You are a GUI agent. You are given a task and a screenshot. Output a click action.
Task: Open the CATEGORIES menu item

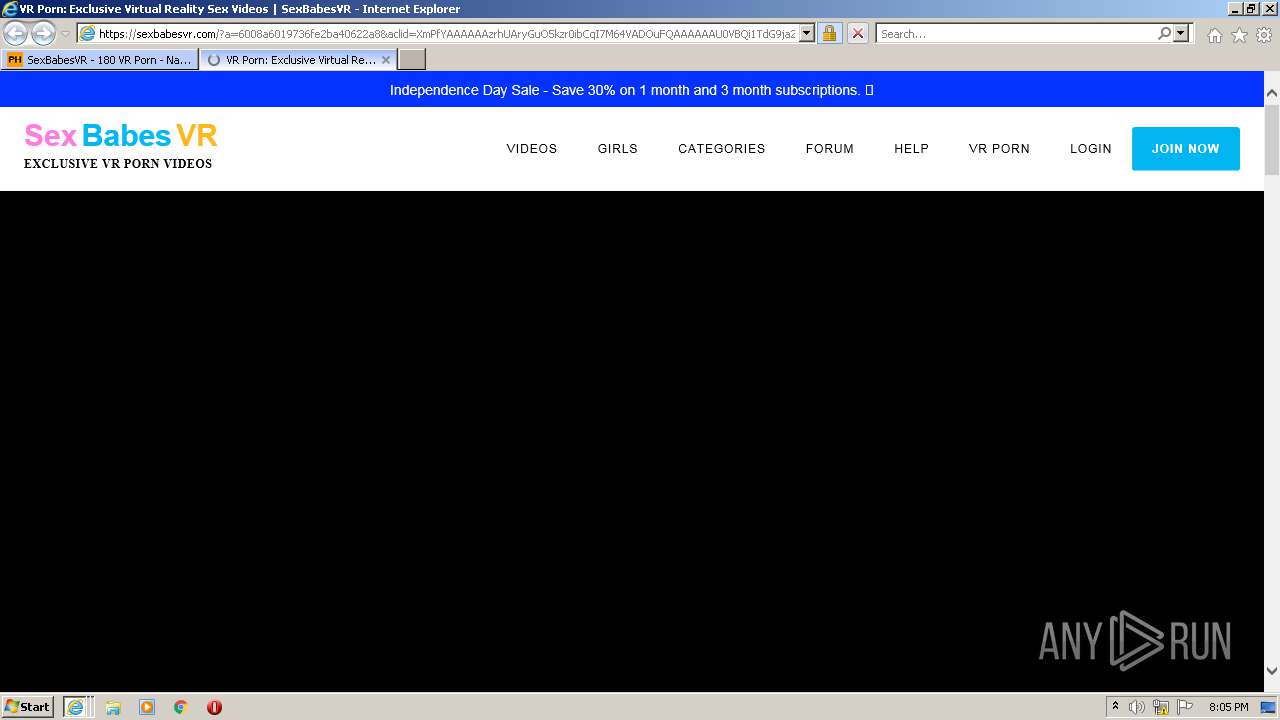click(x=721, y=149)
